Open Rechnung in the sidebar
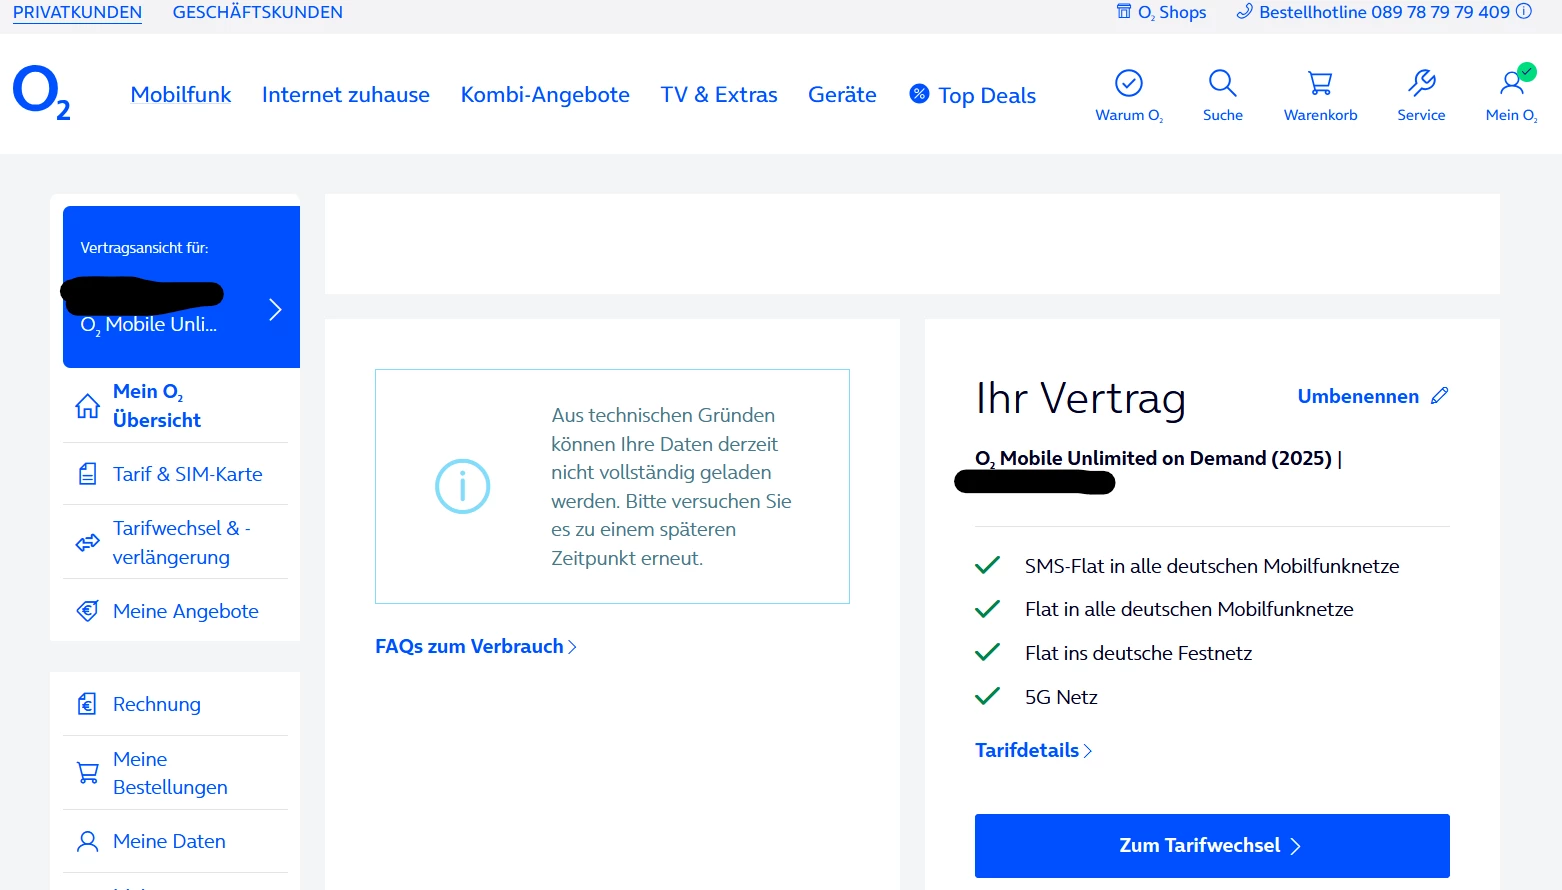This screenshot has width=1562, height=890. [157, 704]
